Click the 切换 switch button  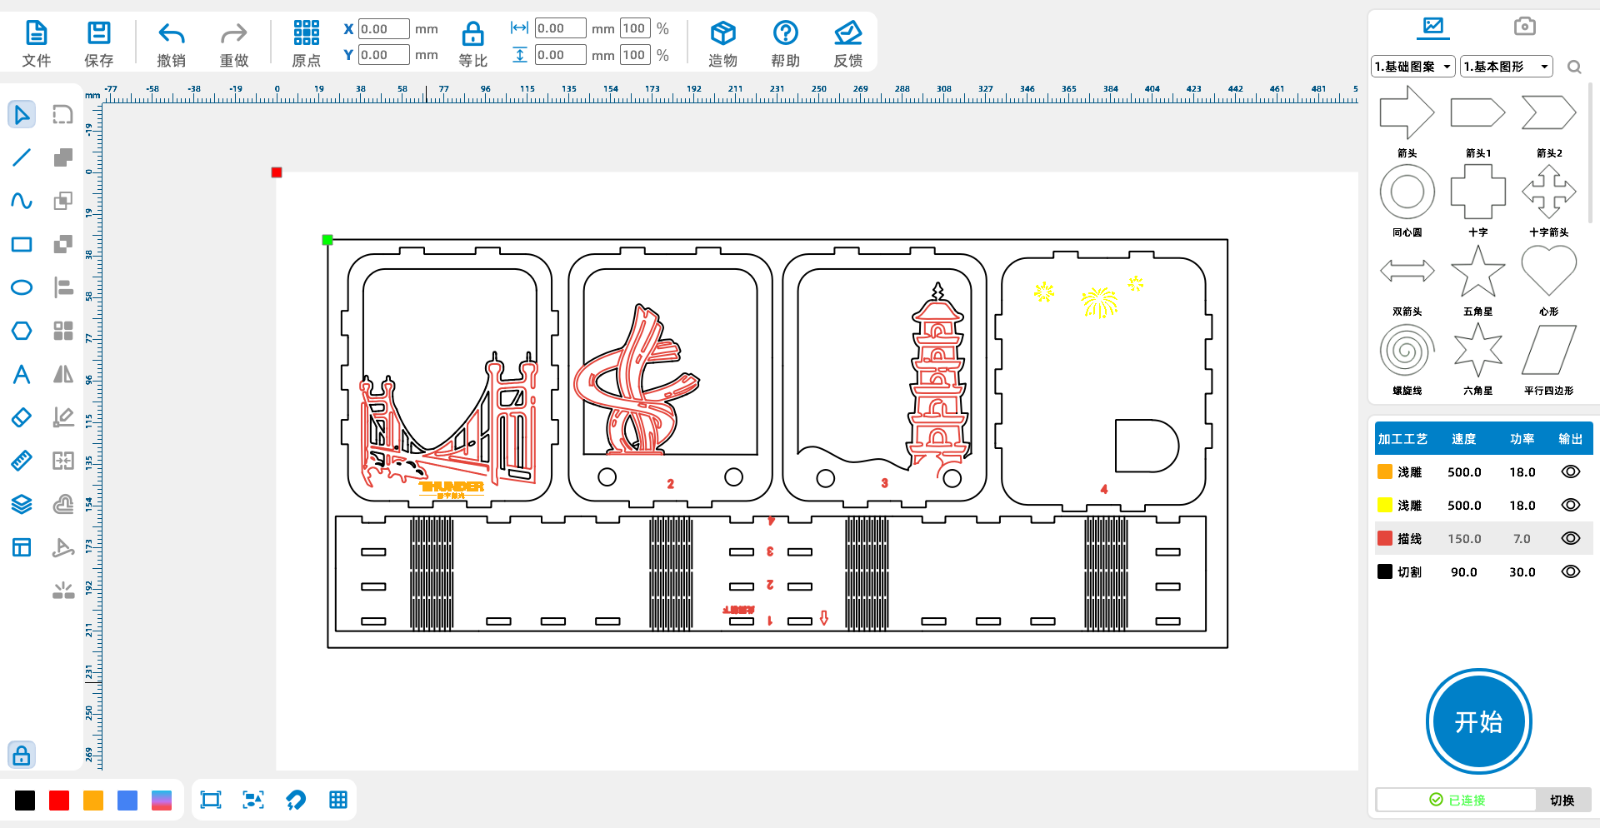[1562, 800]
